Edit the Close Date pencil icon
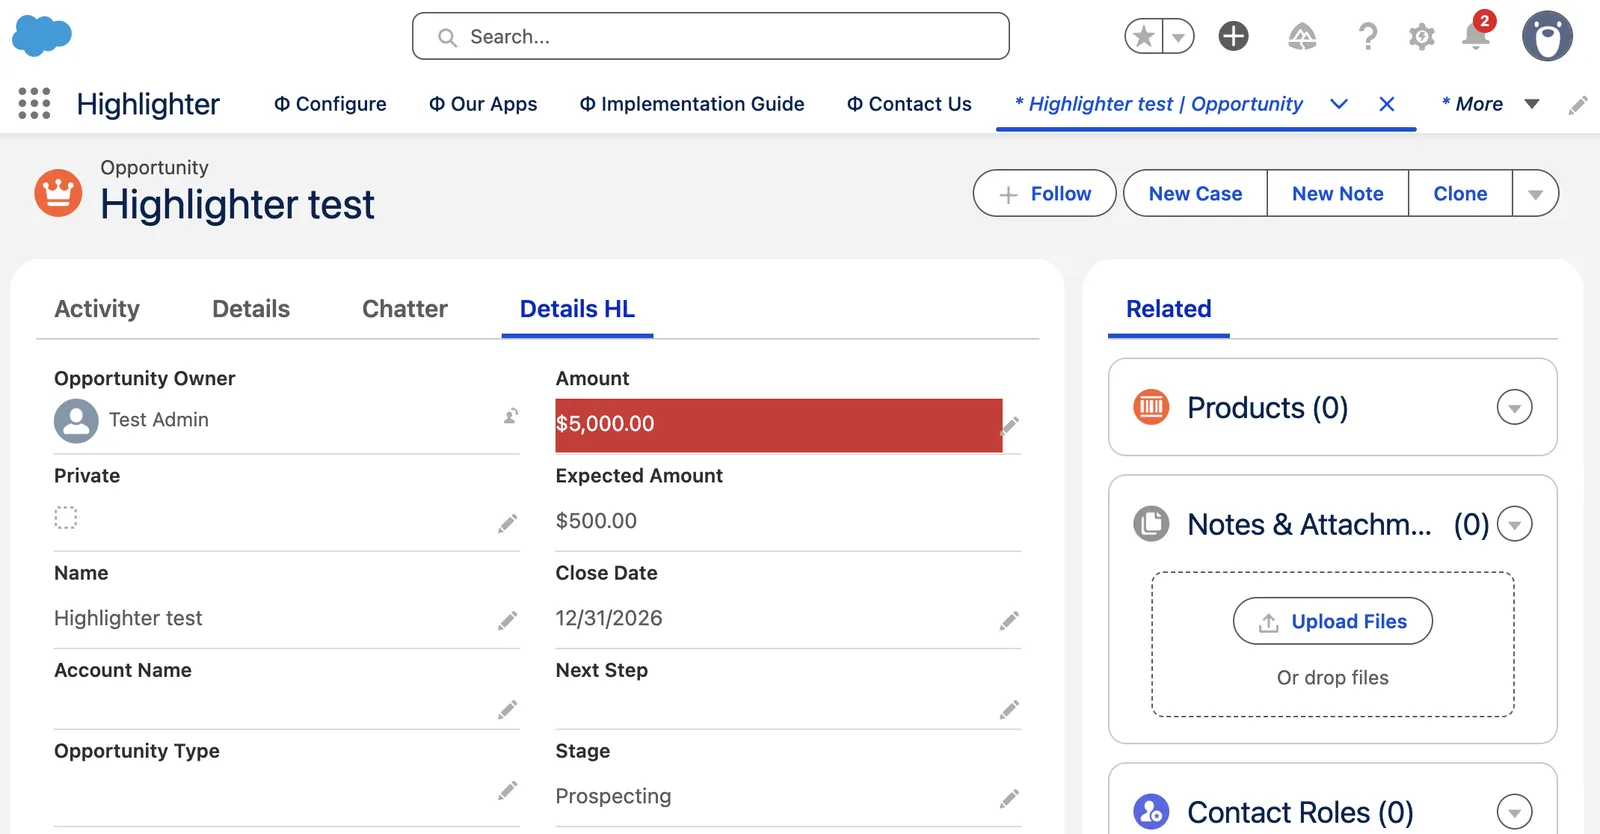1600x834 pixels. tap(1009, 621)
